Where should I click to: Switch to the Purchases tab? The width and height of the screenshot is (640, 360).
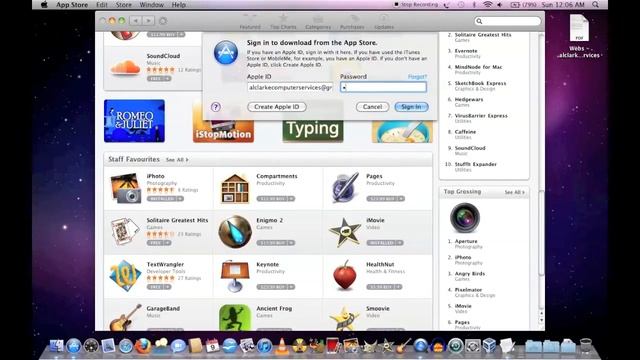[352, 22]
